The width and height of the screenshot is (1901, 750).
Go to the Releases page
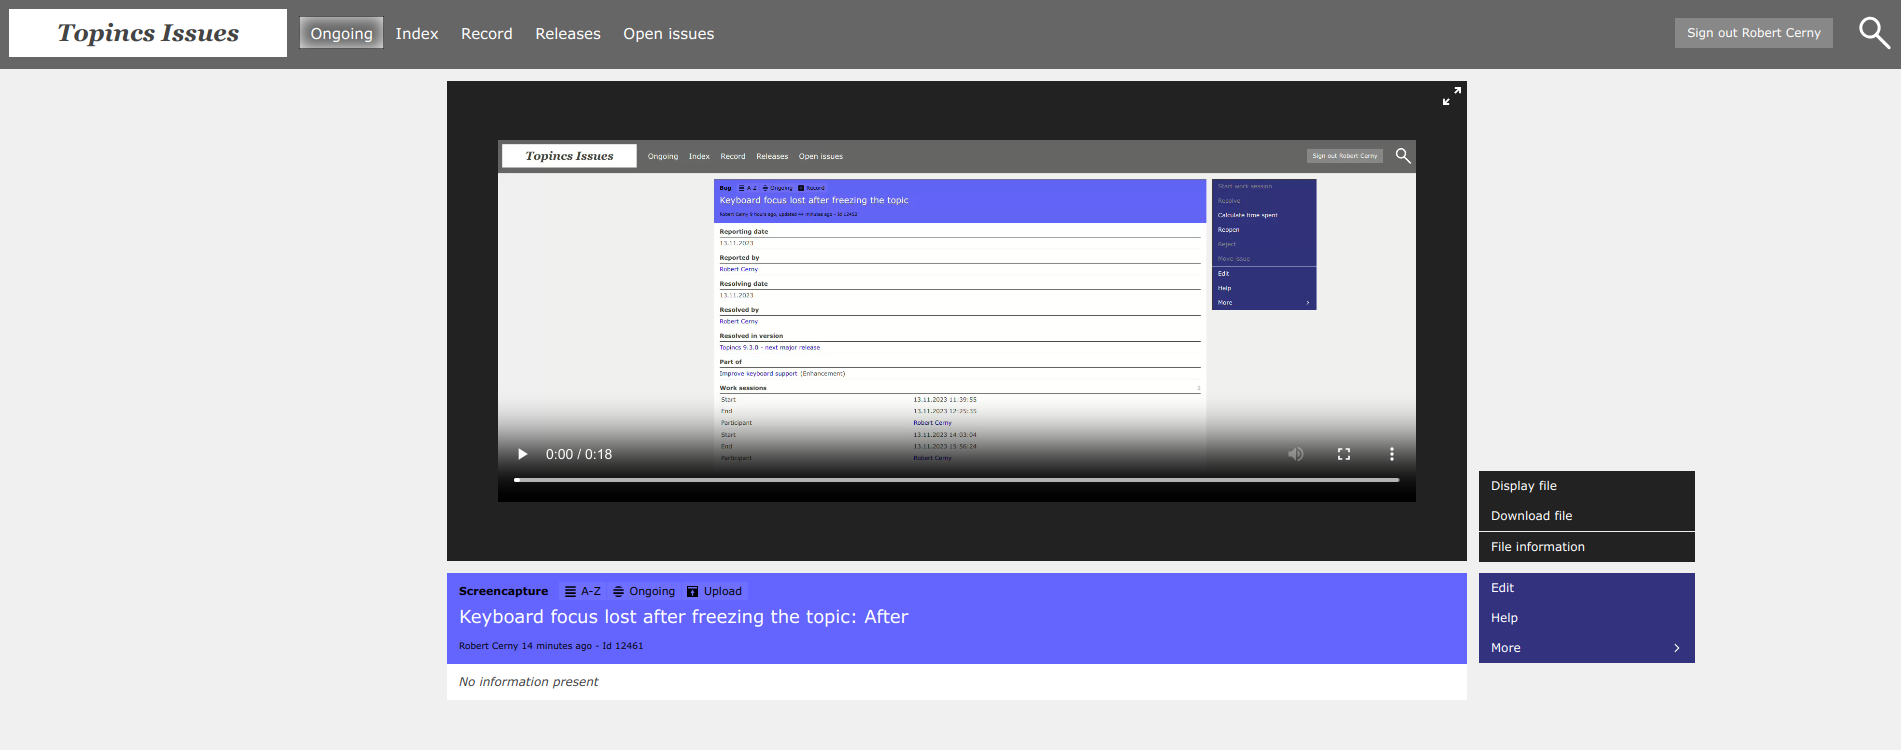pos(567,34)
